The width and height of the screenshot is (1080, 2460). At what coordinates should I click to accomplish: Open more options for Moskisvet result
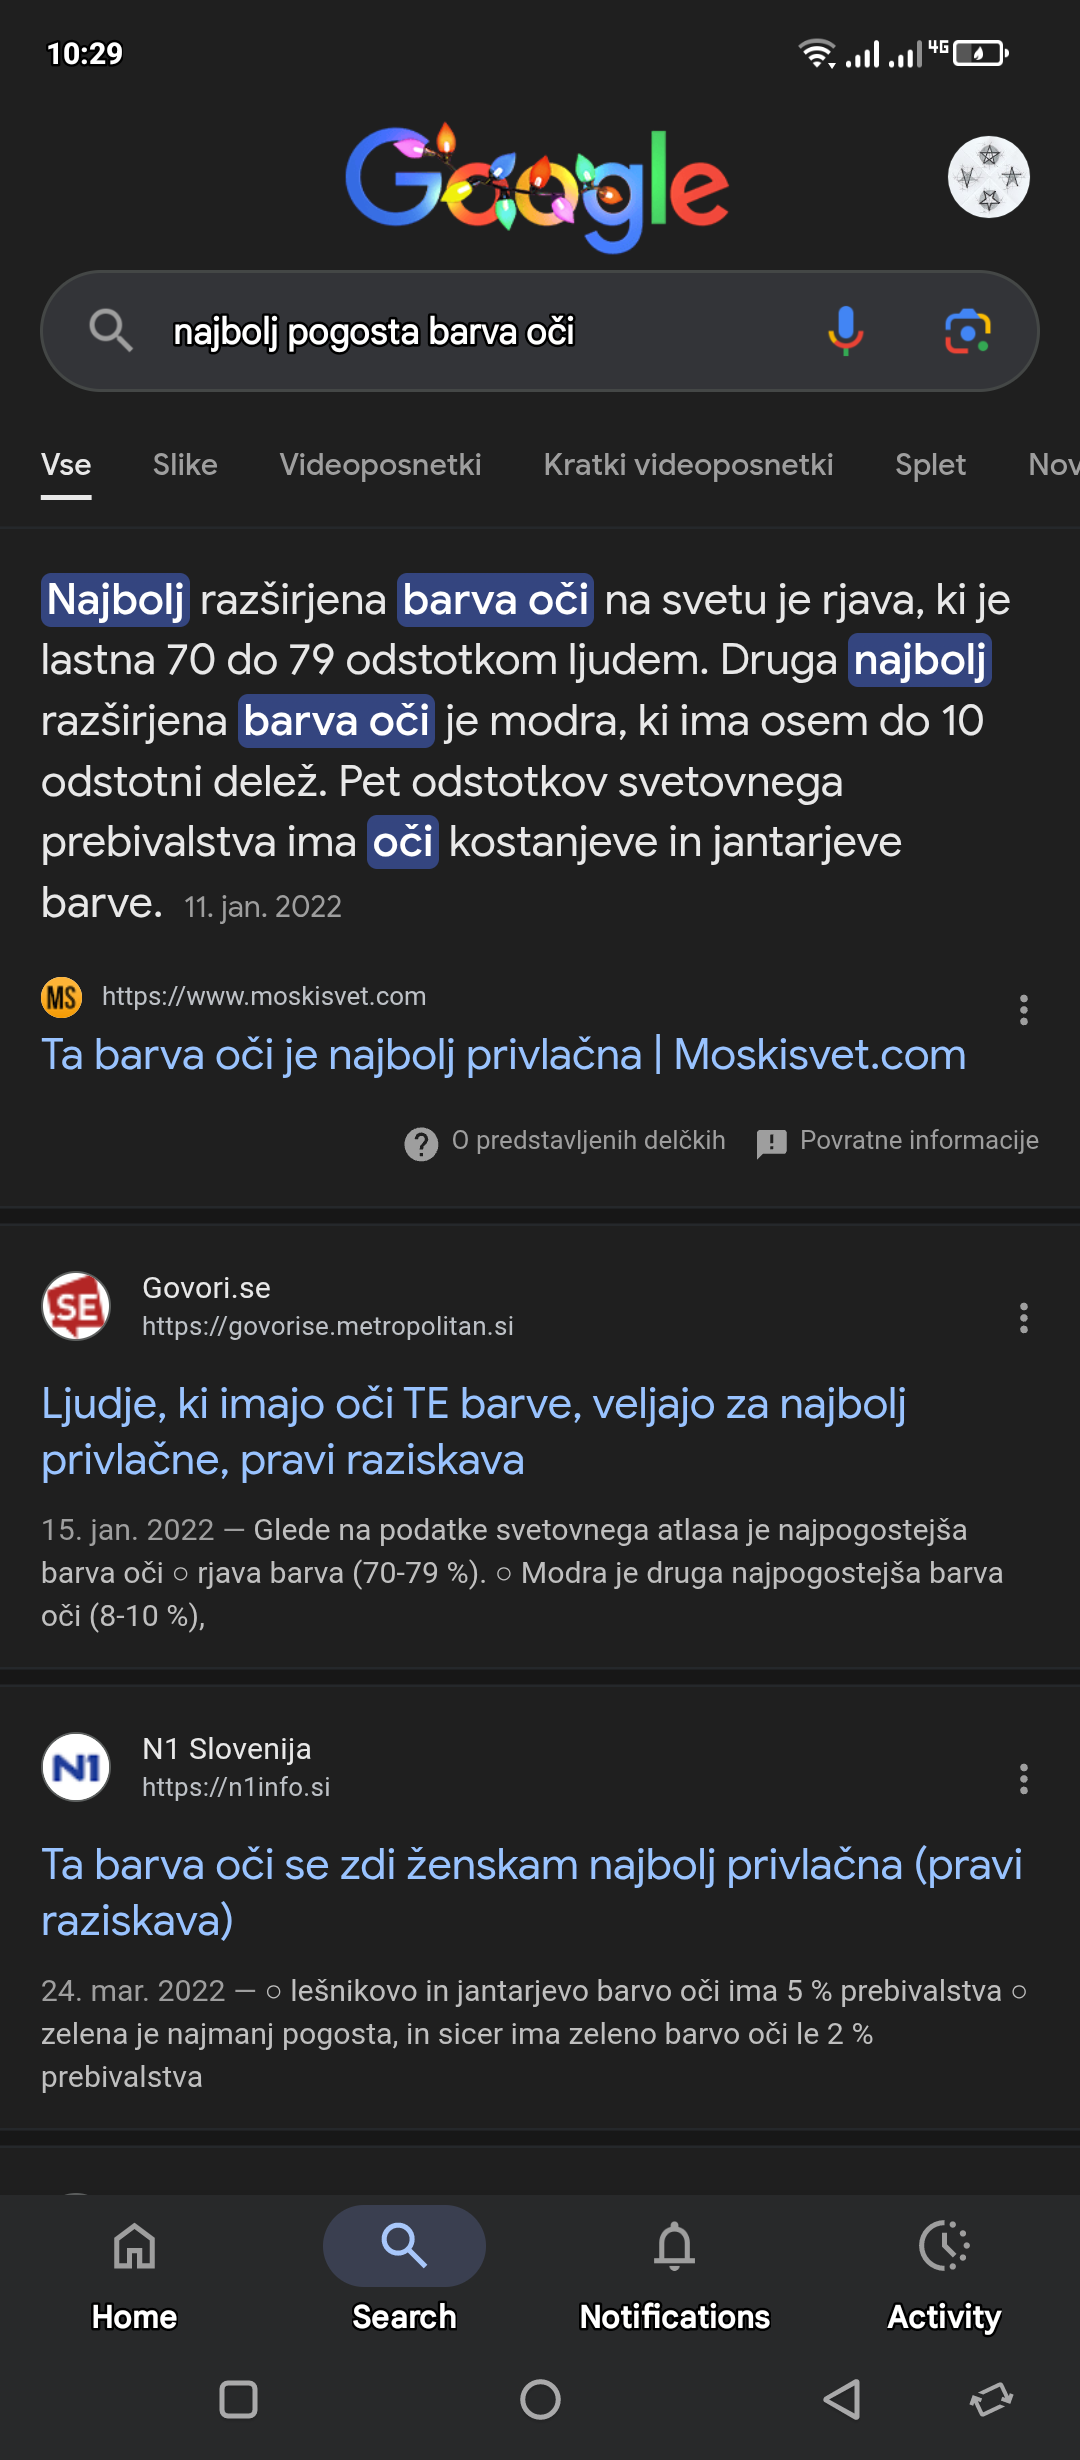coord(1023,1010)
